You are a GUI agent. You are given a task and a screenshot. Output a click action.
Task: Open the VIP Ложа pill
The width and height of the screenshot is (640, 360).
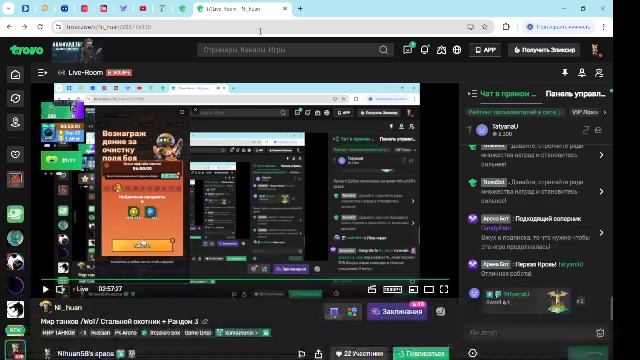(x=584, y=112)
